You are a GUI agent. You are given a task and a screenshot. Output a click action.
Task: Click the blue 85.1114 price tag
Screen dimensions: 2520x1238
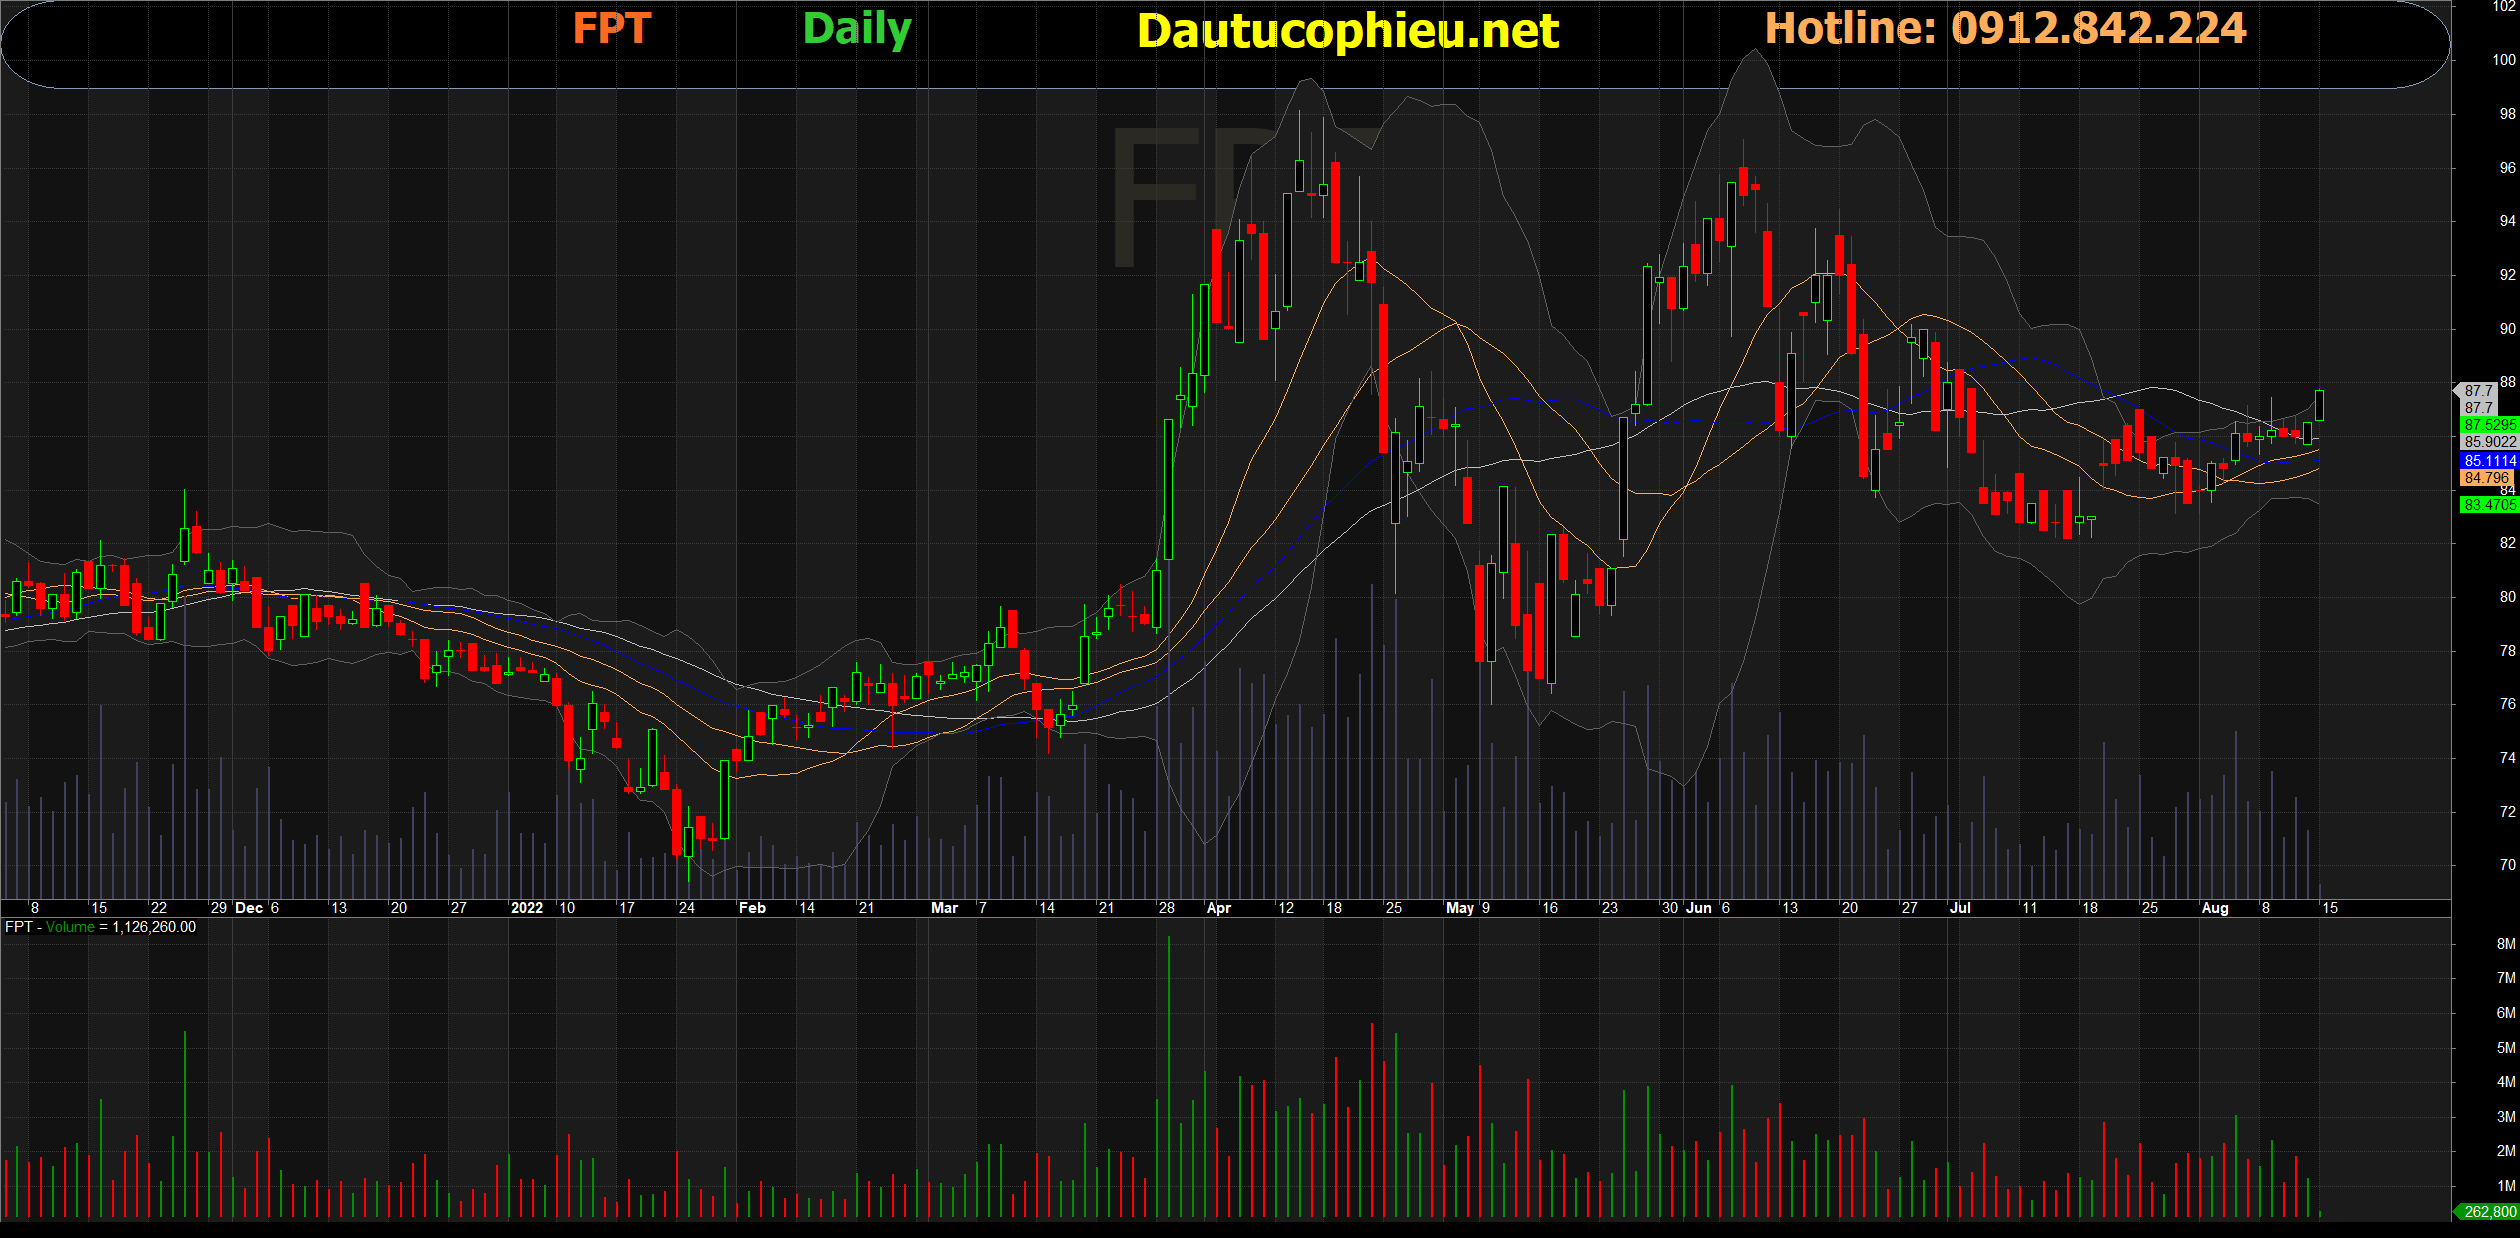pos(2489,461)
